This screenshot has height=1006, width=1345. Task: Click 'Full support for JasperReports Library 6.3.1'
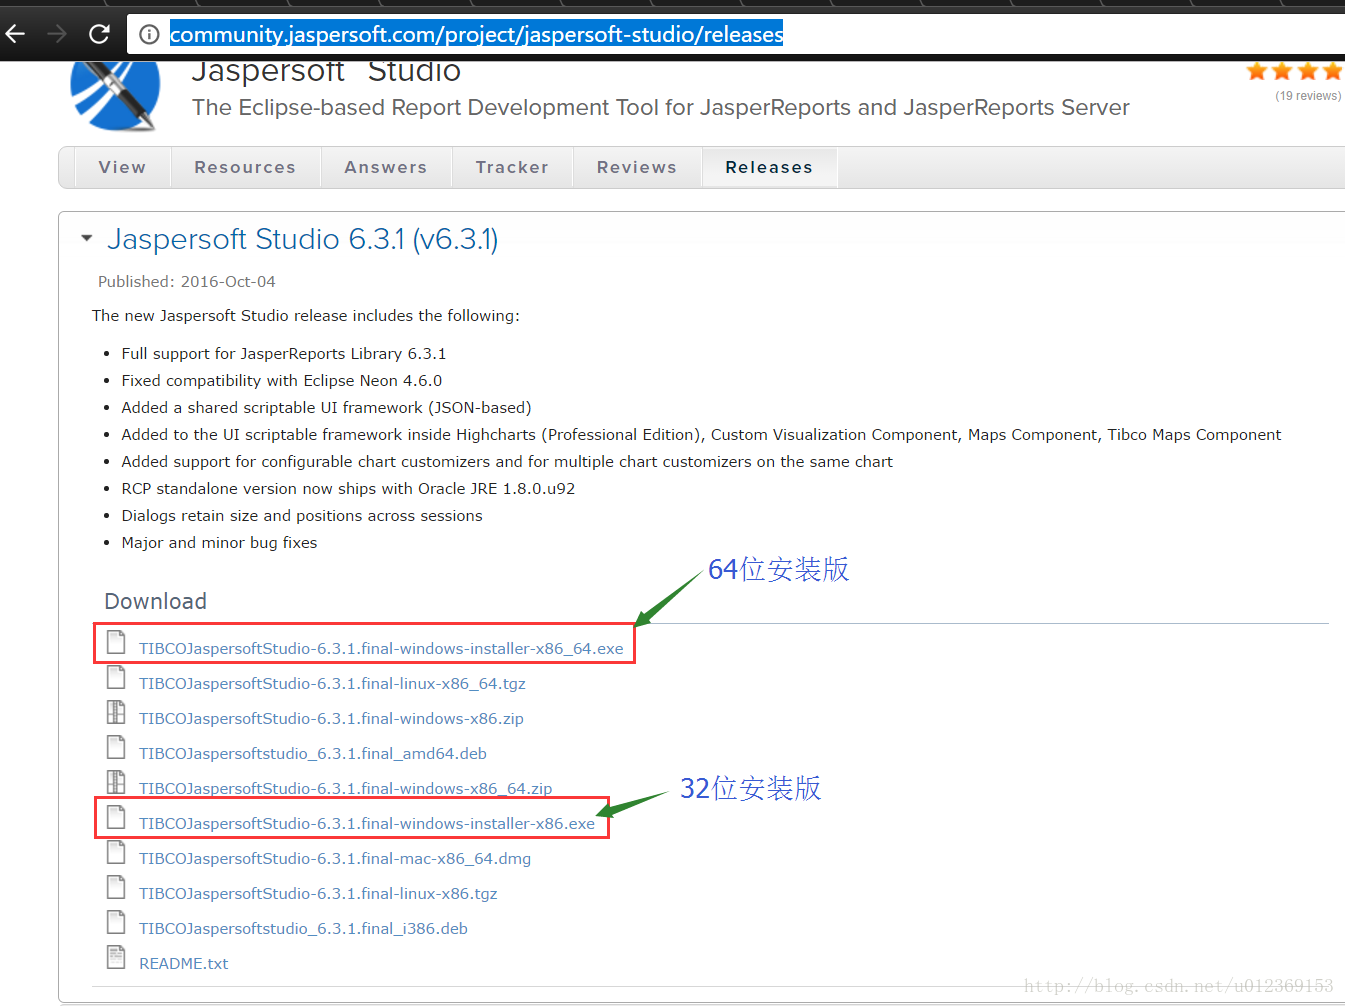284,354
